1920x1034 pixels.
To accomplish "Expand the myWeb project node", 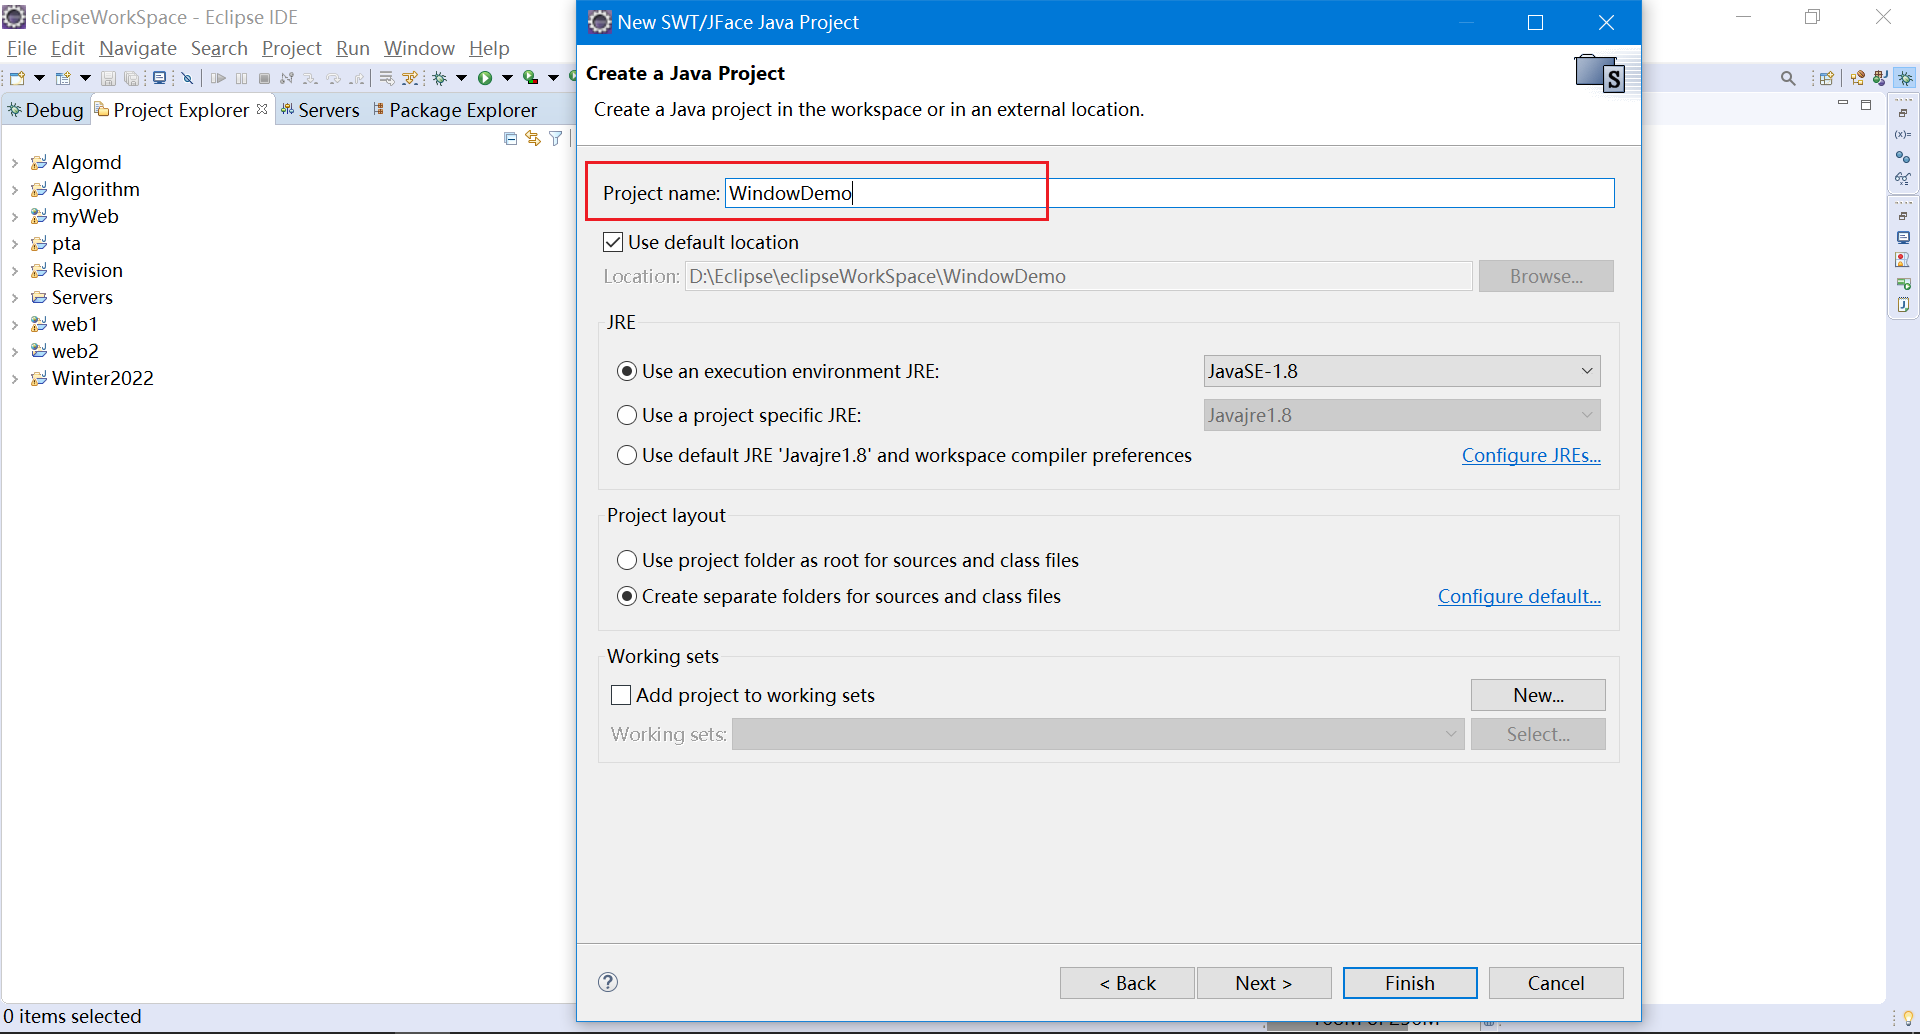I will [15, 217].
